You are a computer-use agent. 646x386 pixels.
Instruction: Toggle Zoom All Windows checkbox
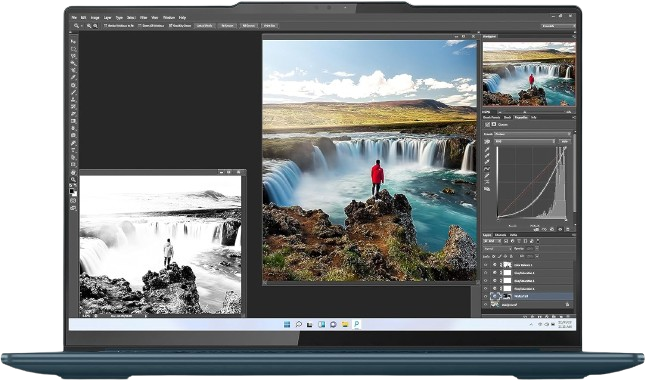[140, 26]
